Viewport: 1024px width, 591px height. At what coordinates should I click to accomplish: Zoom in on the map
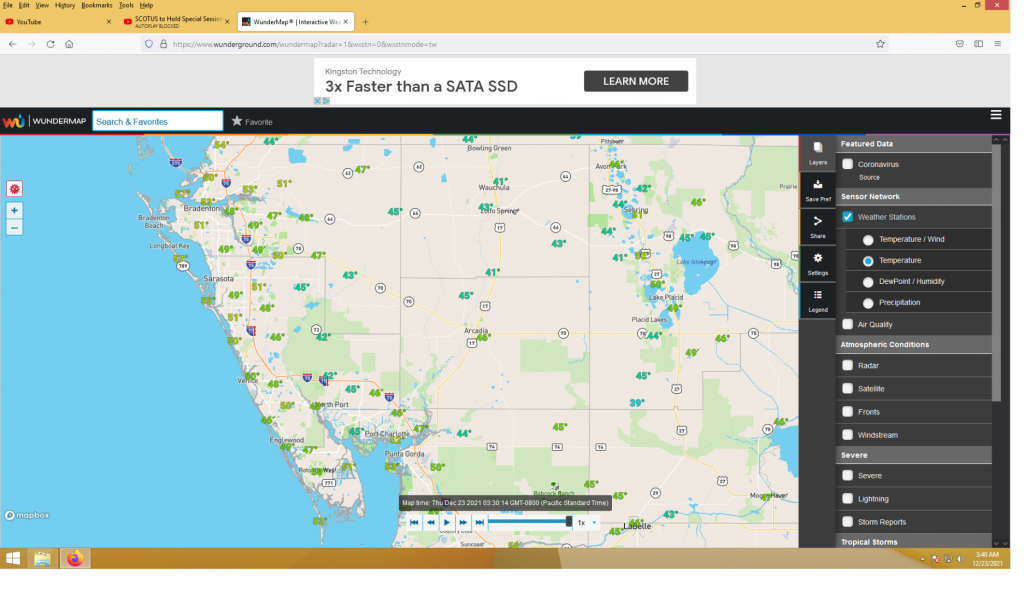click(14, 211)
